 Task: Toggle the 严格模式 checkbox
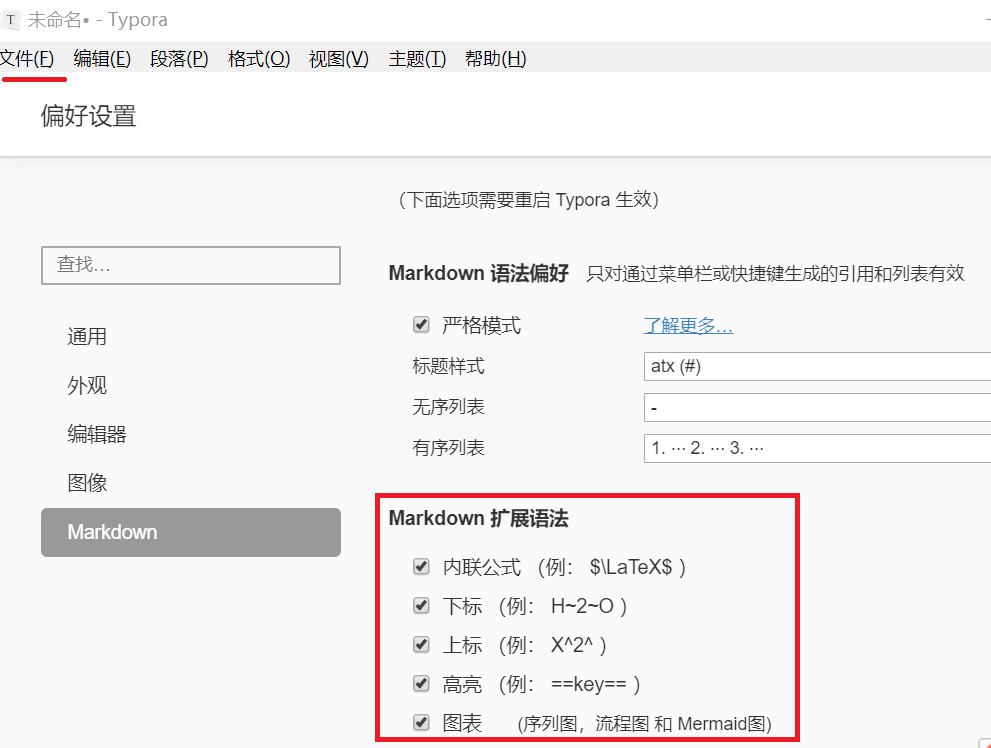(421, 325)
